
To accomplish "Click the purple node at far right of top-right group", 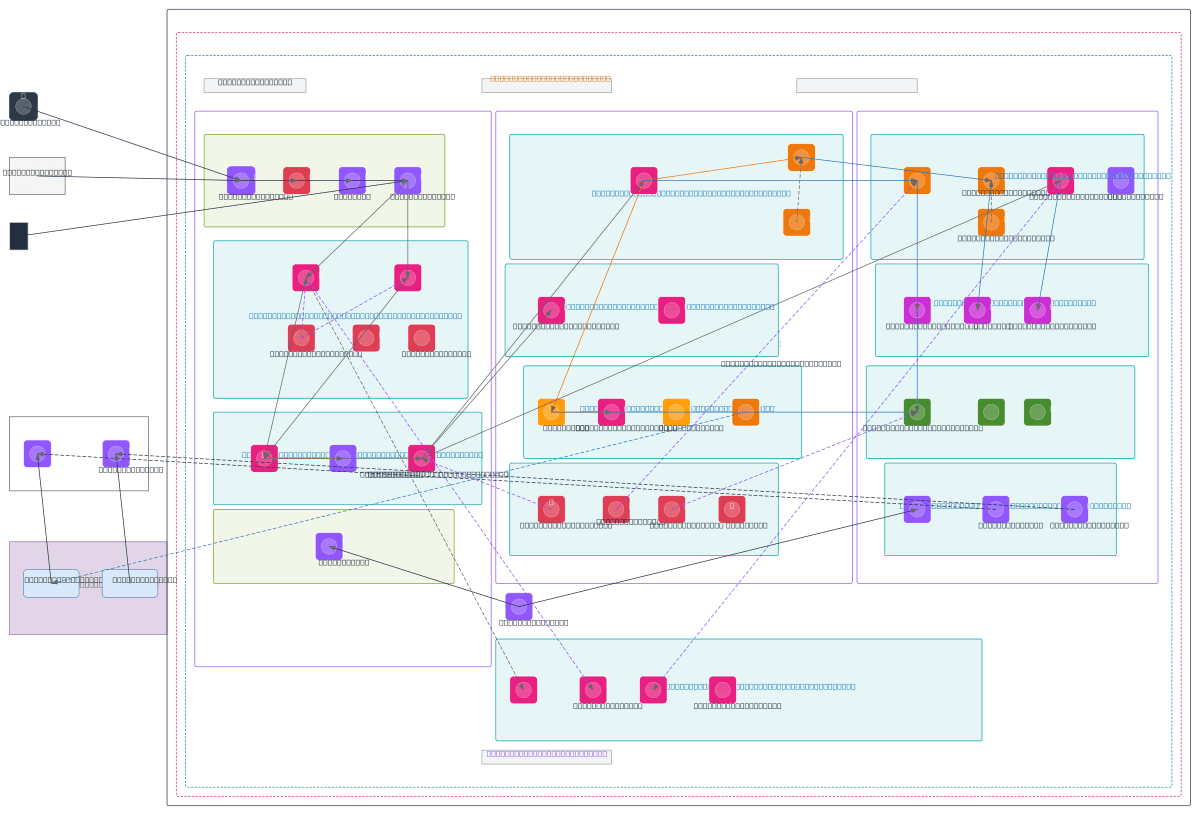I will pyautogui.click(x=1121, y=180).
